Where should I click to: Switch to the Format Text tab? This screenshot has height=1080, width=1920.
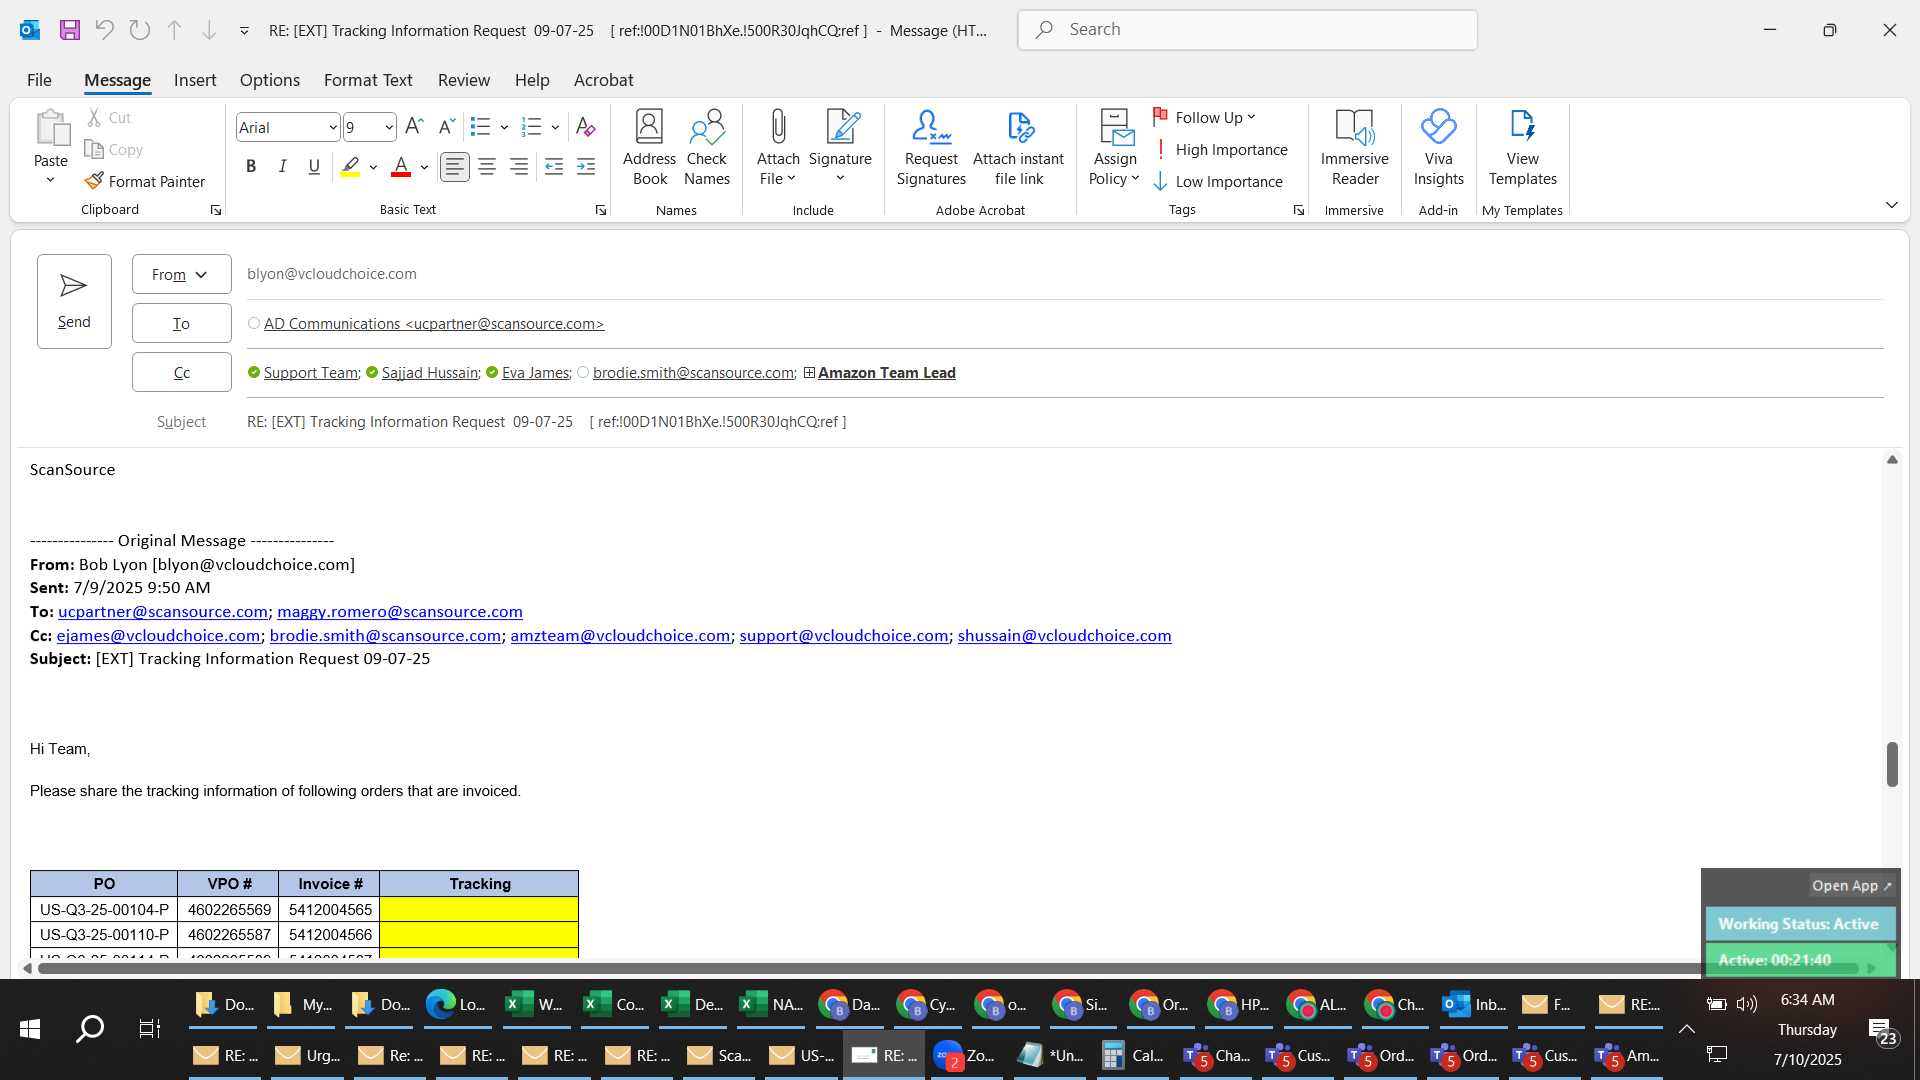click(368, 80)
